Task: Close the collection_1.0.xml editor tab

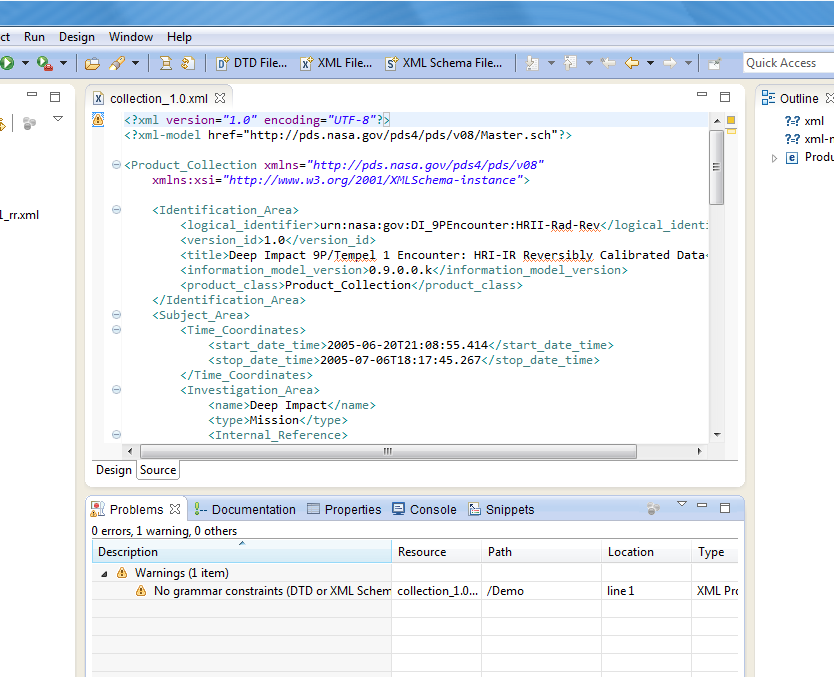Action: (220, 98)
